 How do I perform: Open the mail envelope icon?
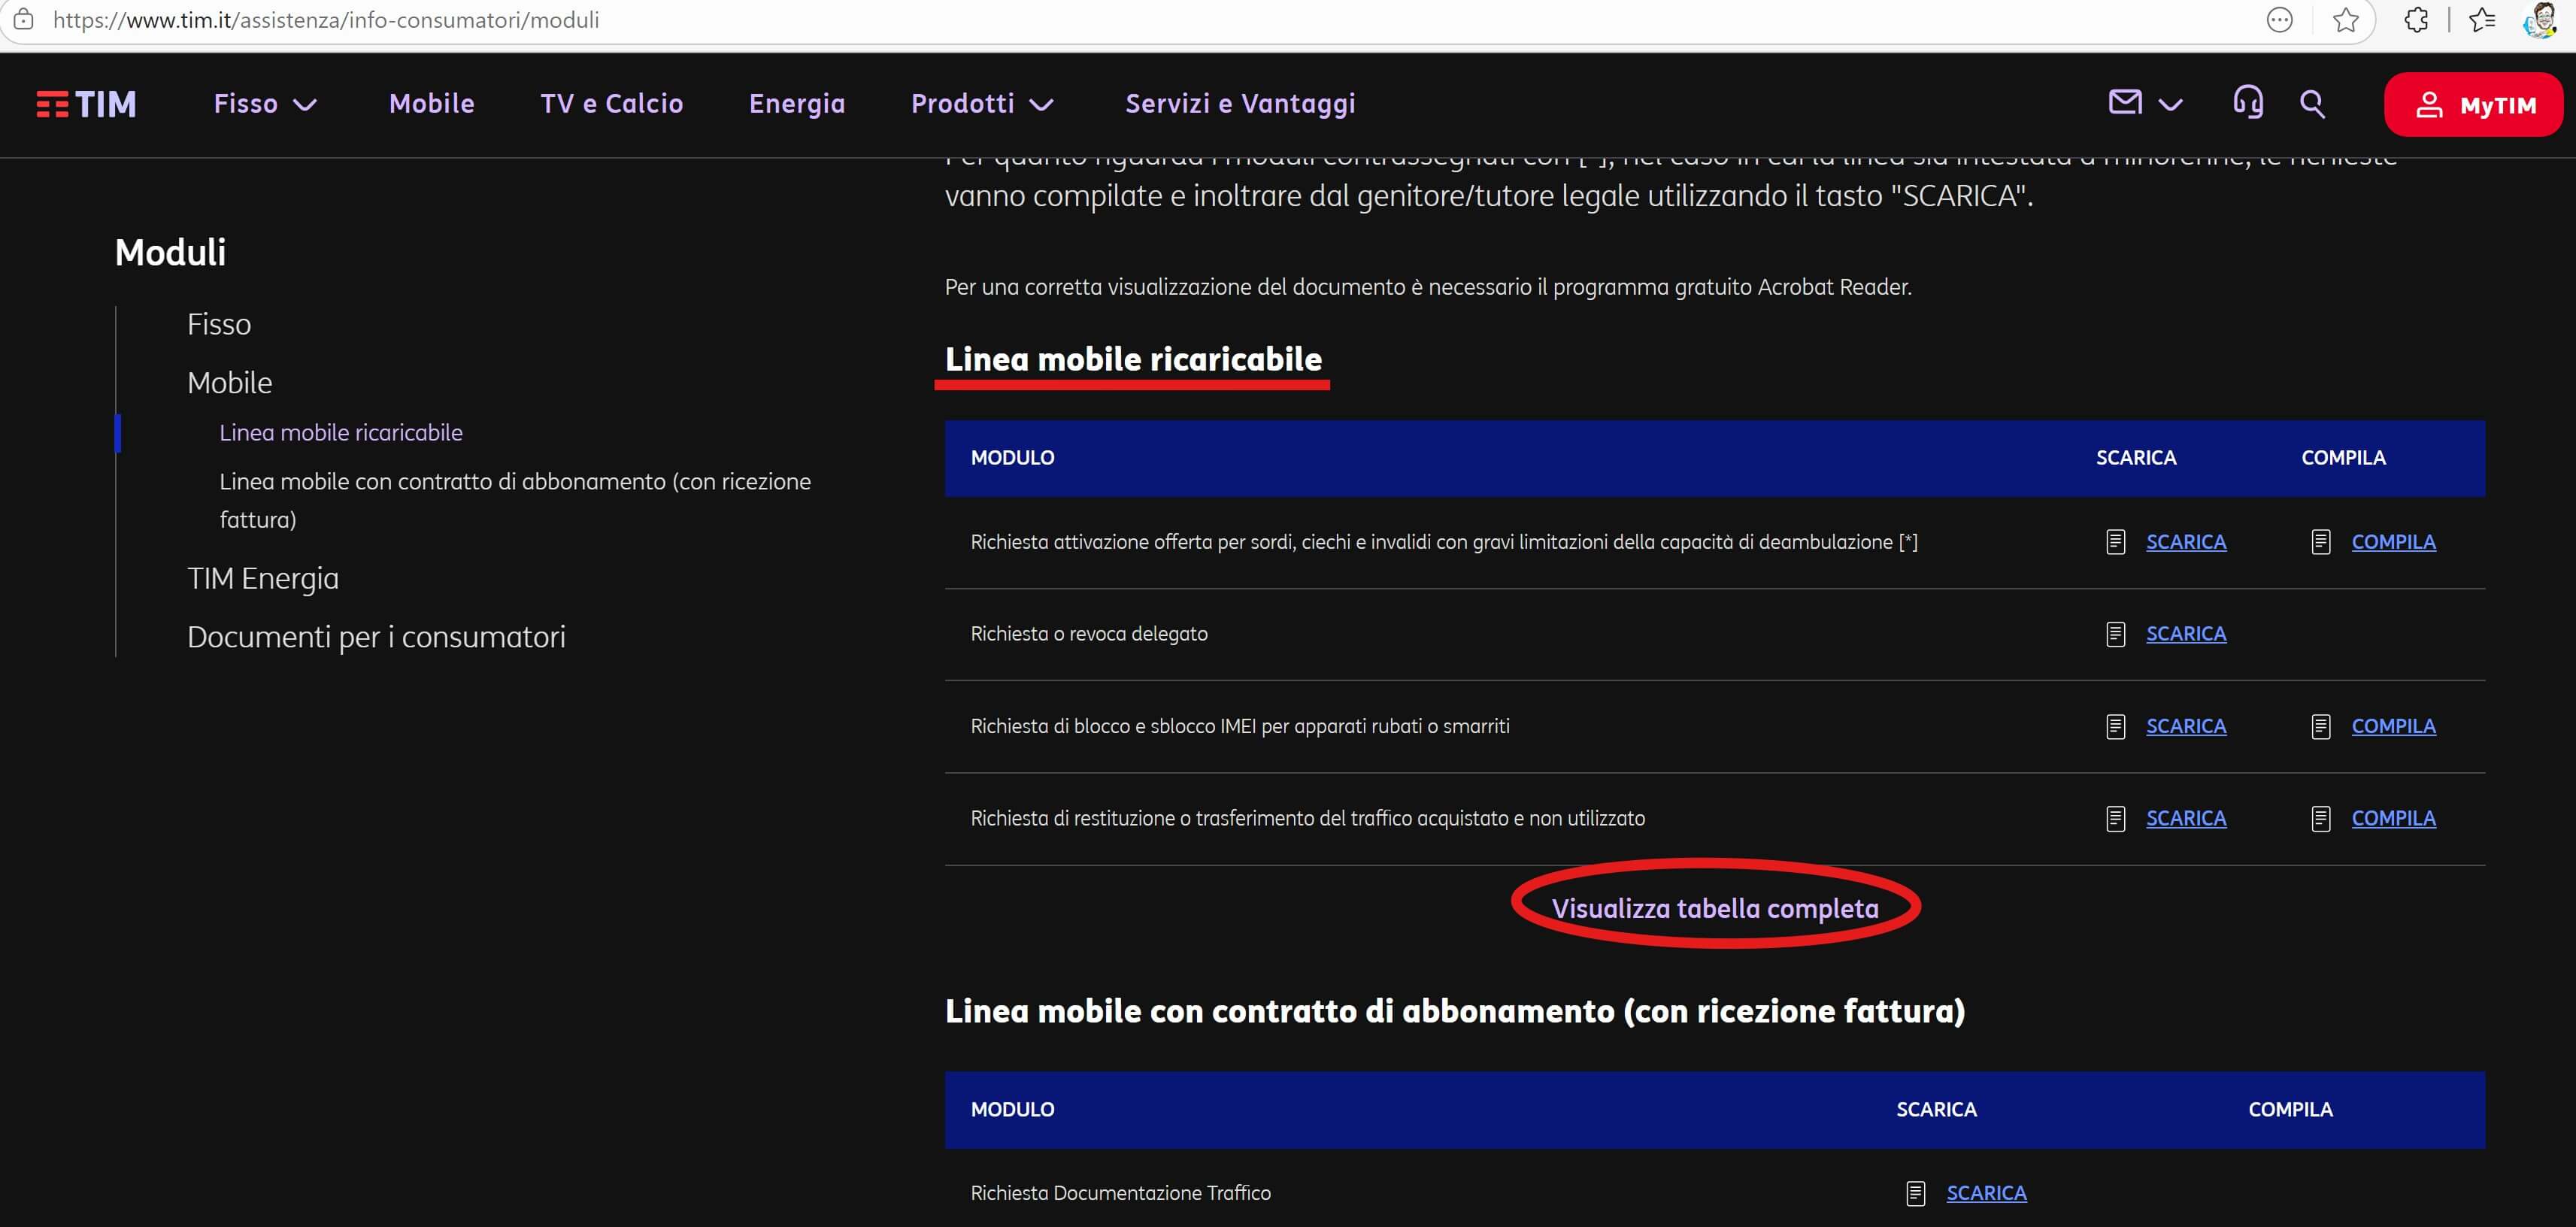click(x=2125, y=102)
